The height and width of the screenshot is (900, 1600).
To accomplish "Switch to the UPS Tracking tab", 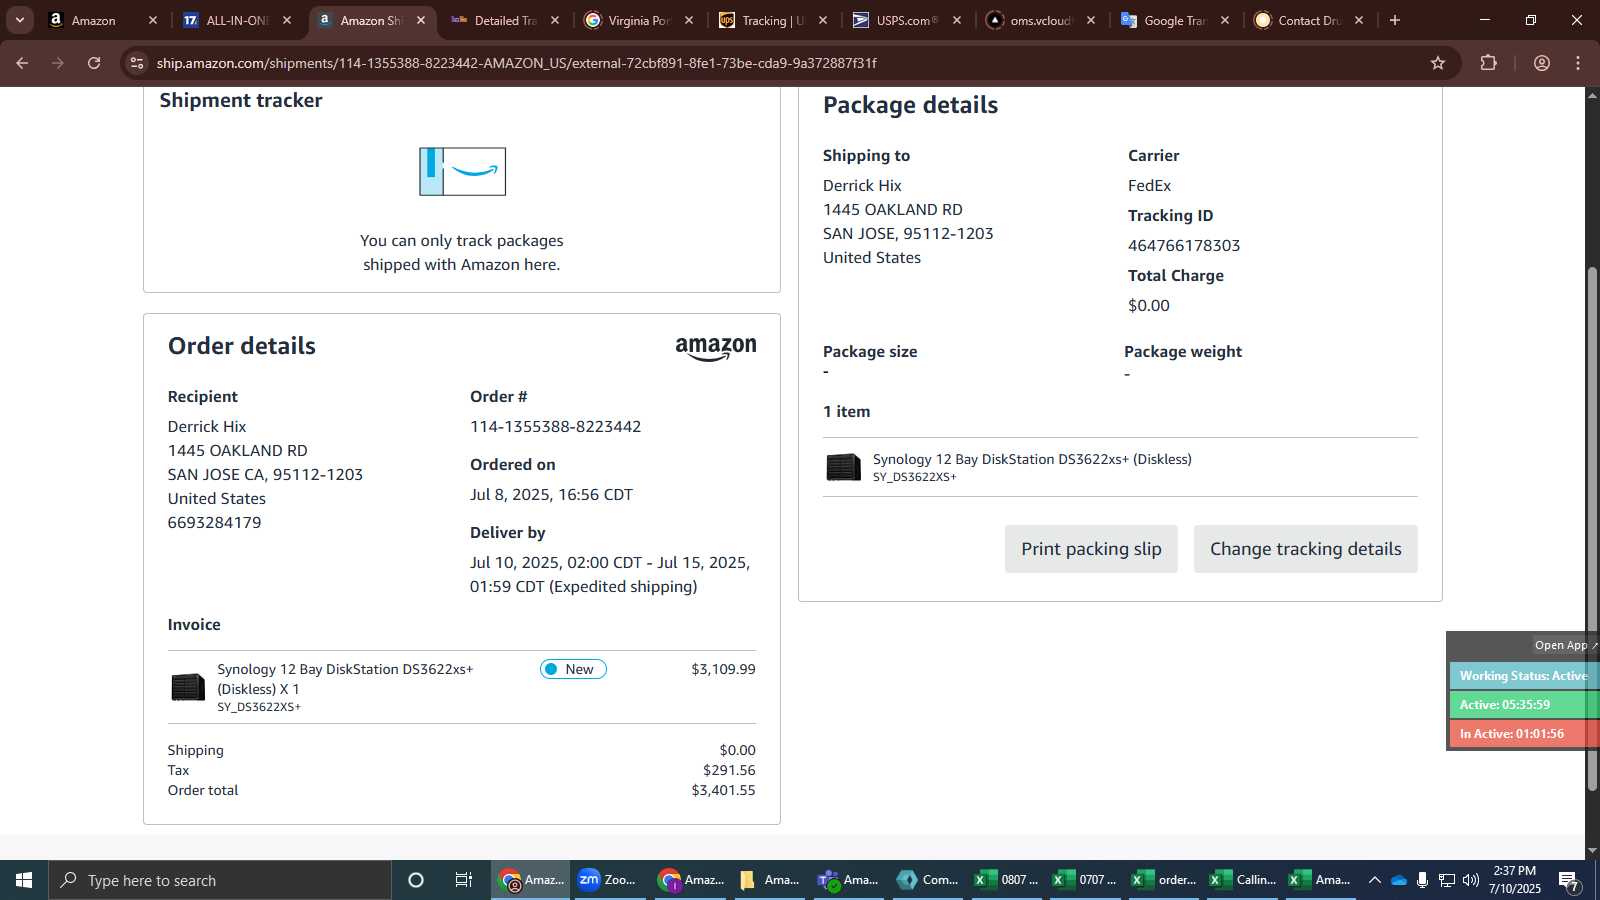I will 773,20.
